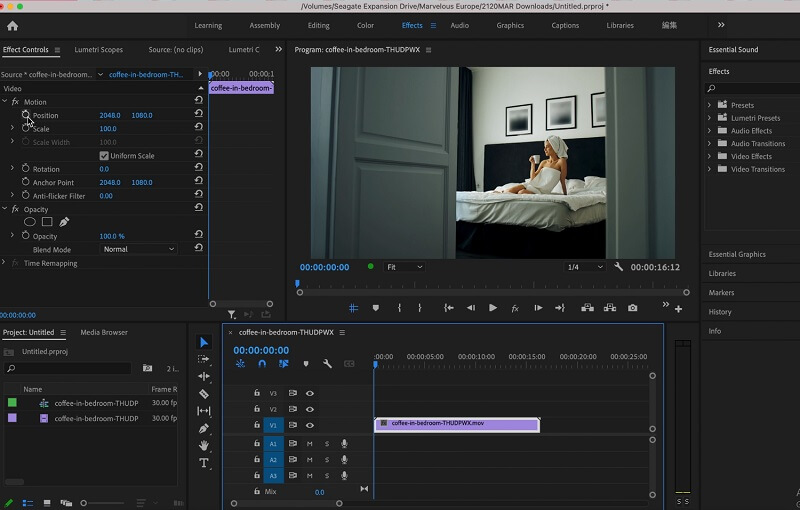Toggle Position animation stopwatch
This screenshot has height=510, width=800.
point(26,115)
